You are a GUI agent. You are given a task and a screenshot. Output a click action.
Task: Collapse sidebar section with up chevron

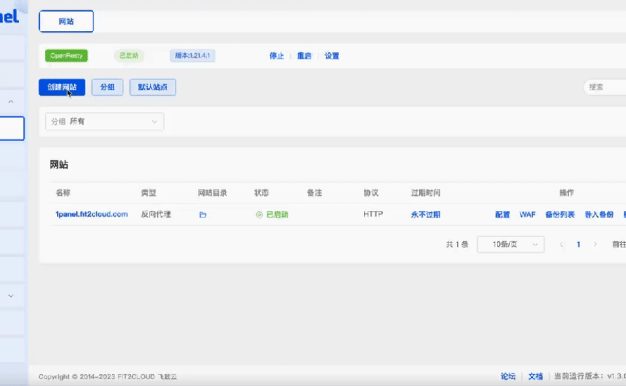11,102
